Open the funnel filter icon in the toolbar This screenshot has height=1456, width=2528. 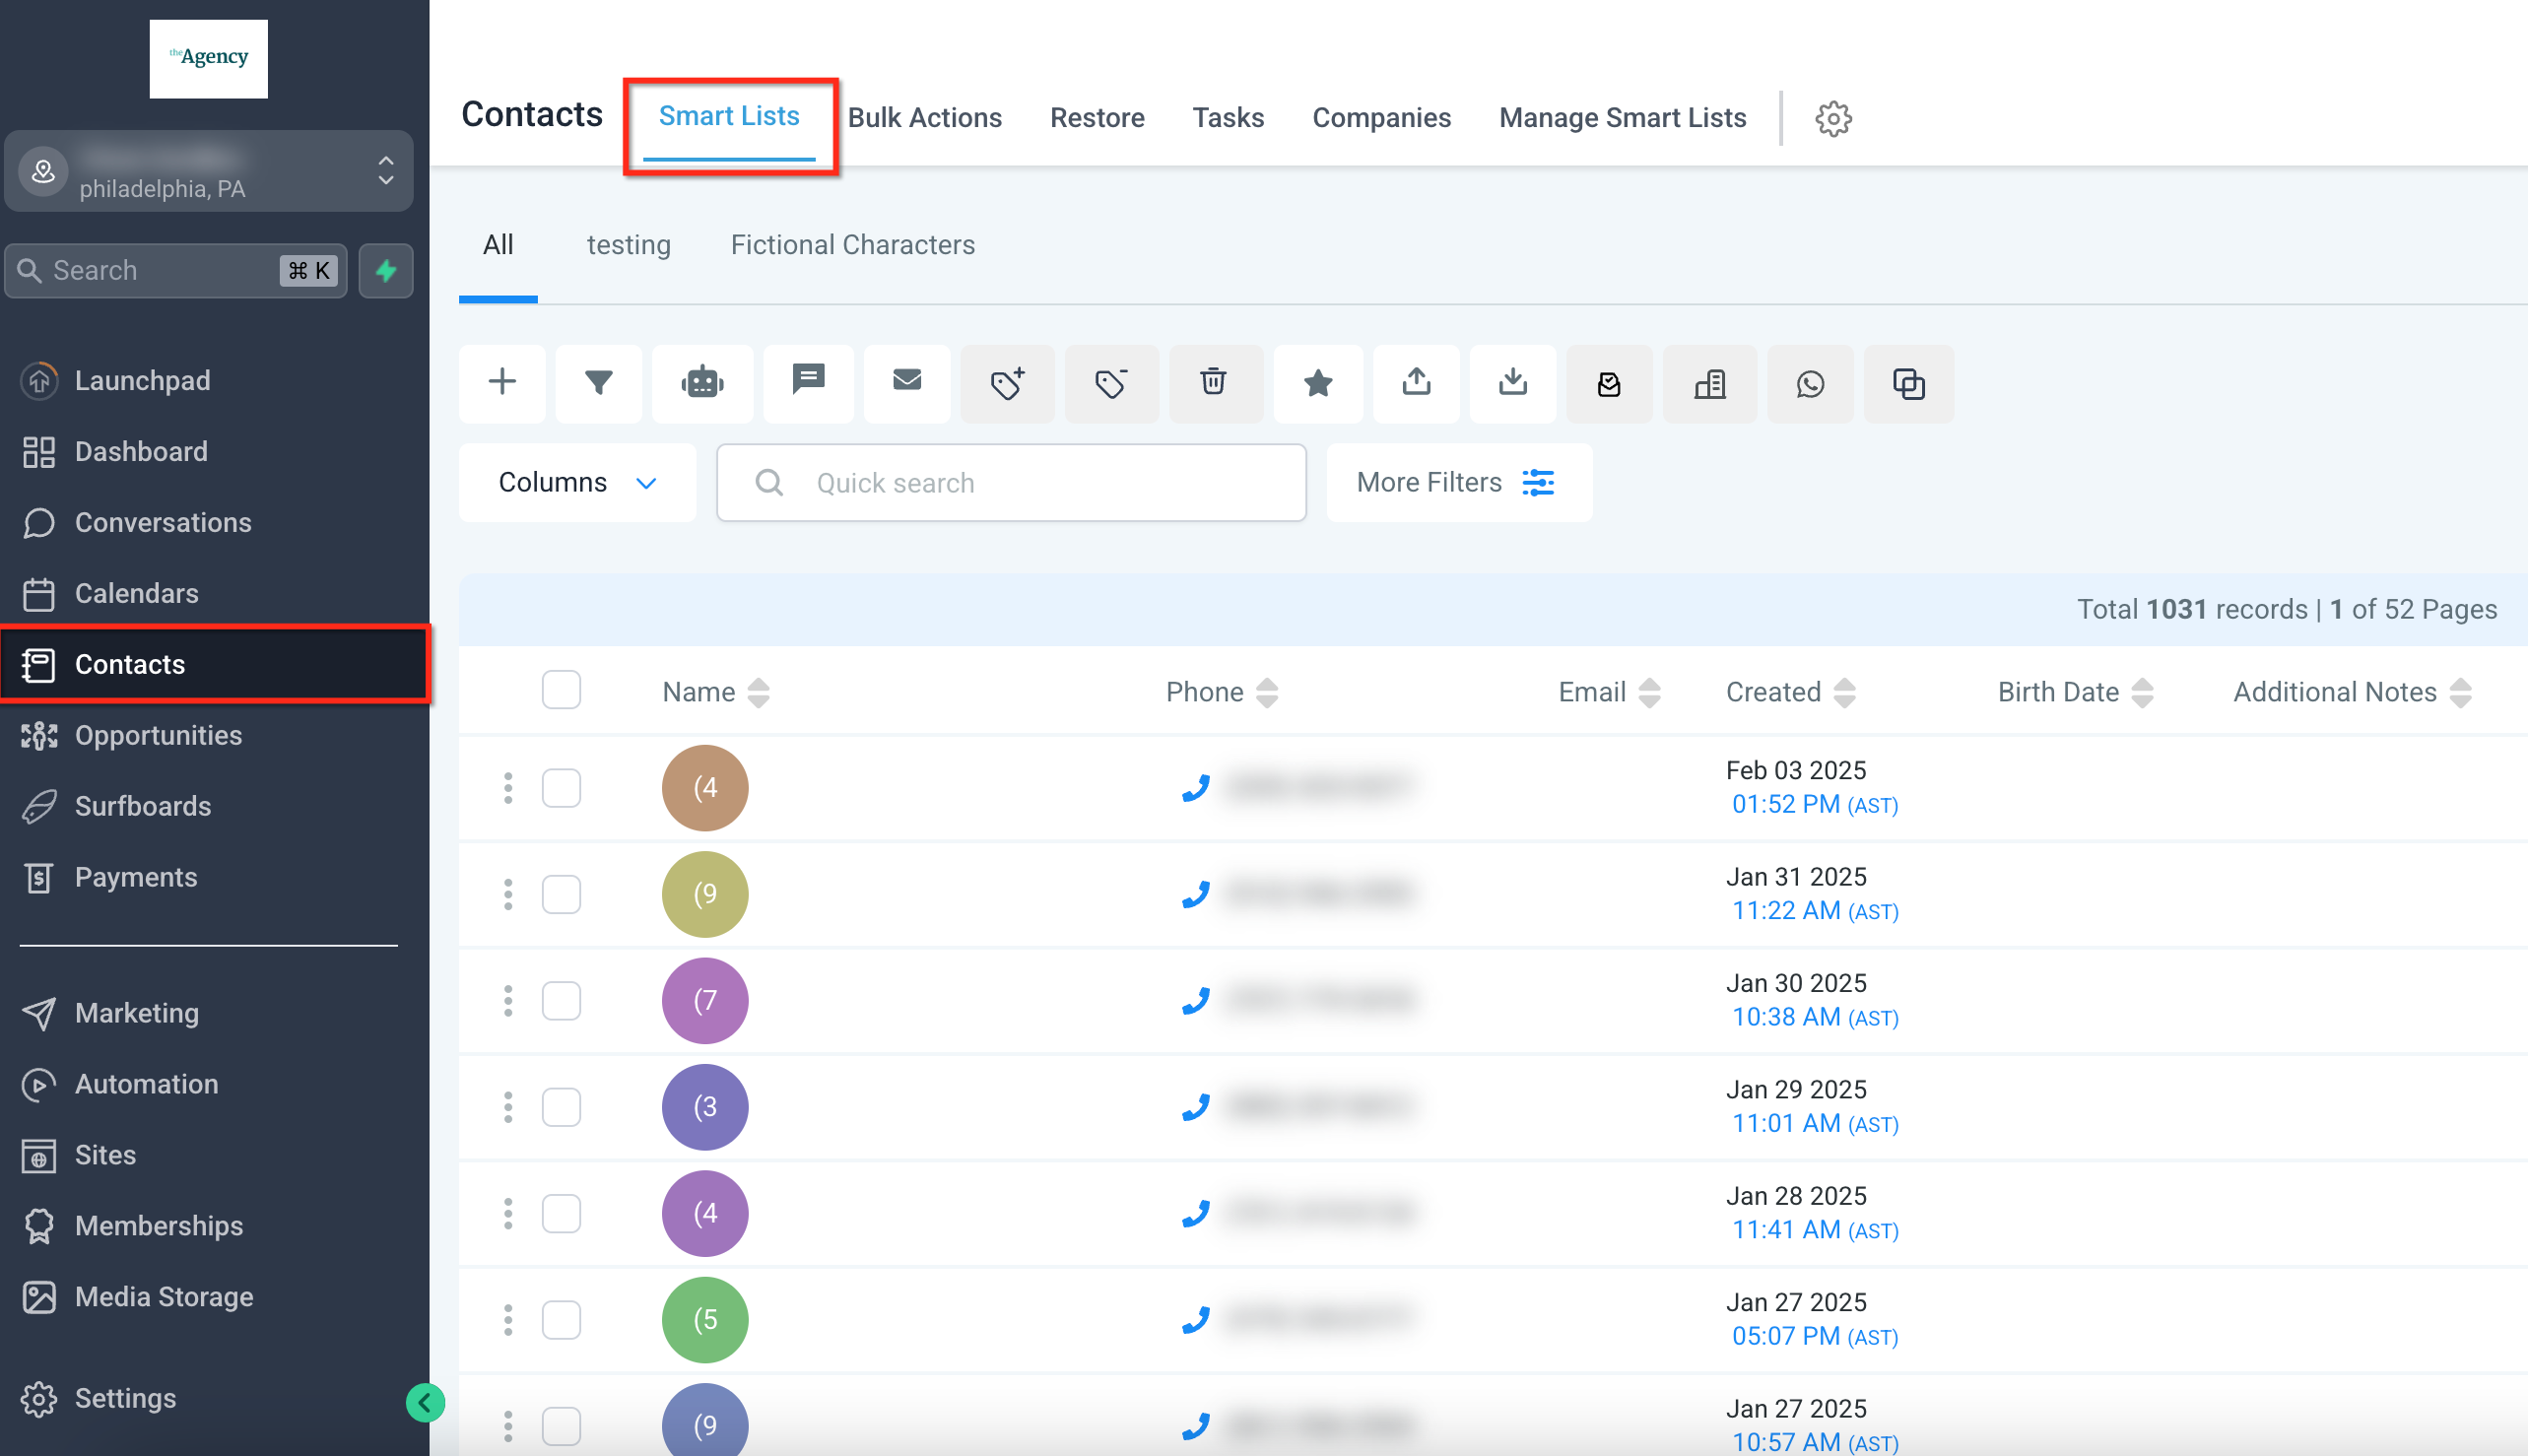click(x=598, y=383)
